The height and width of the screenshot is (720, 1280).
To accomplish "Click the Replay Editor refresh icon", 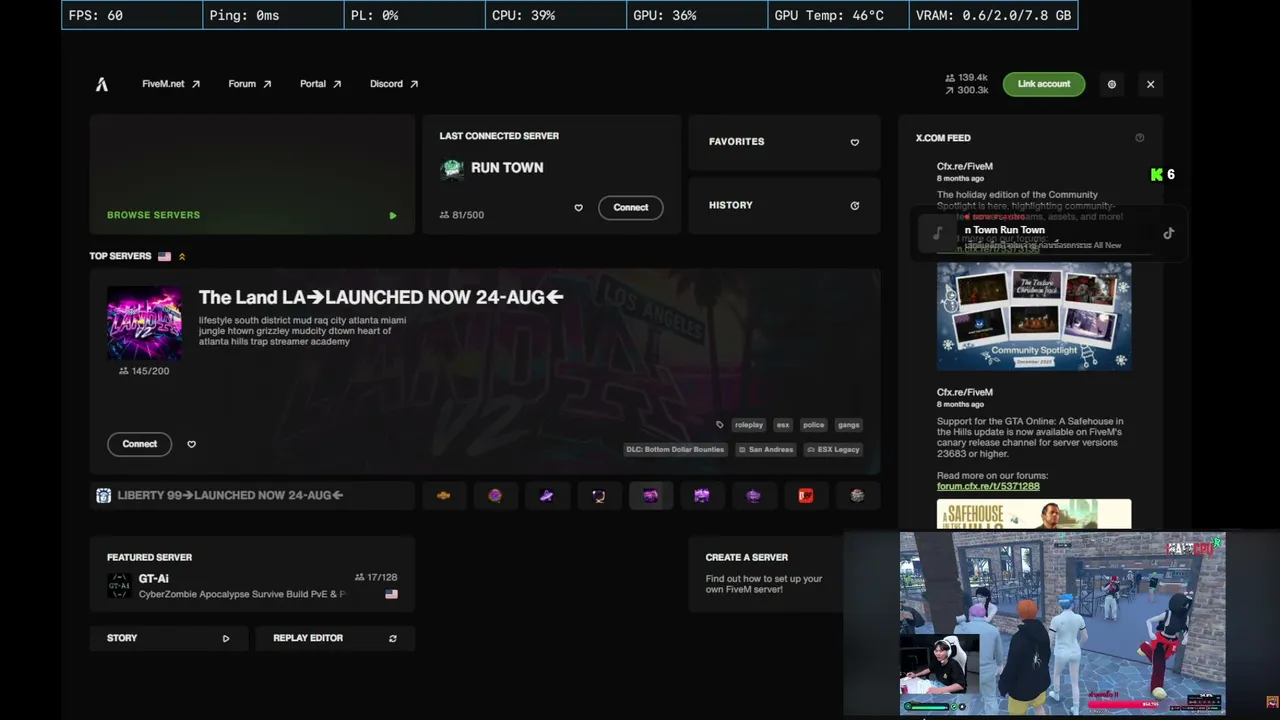I will pos(393,638).
